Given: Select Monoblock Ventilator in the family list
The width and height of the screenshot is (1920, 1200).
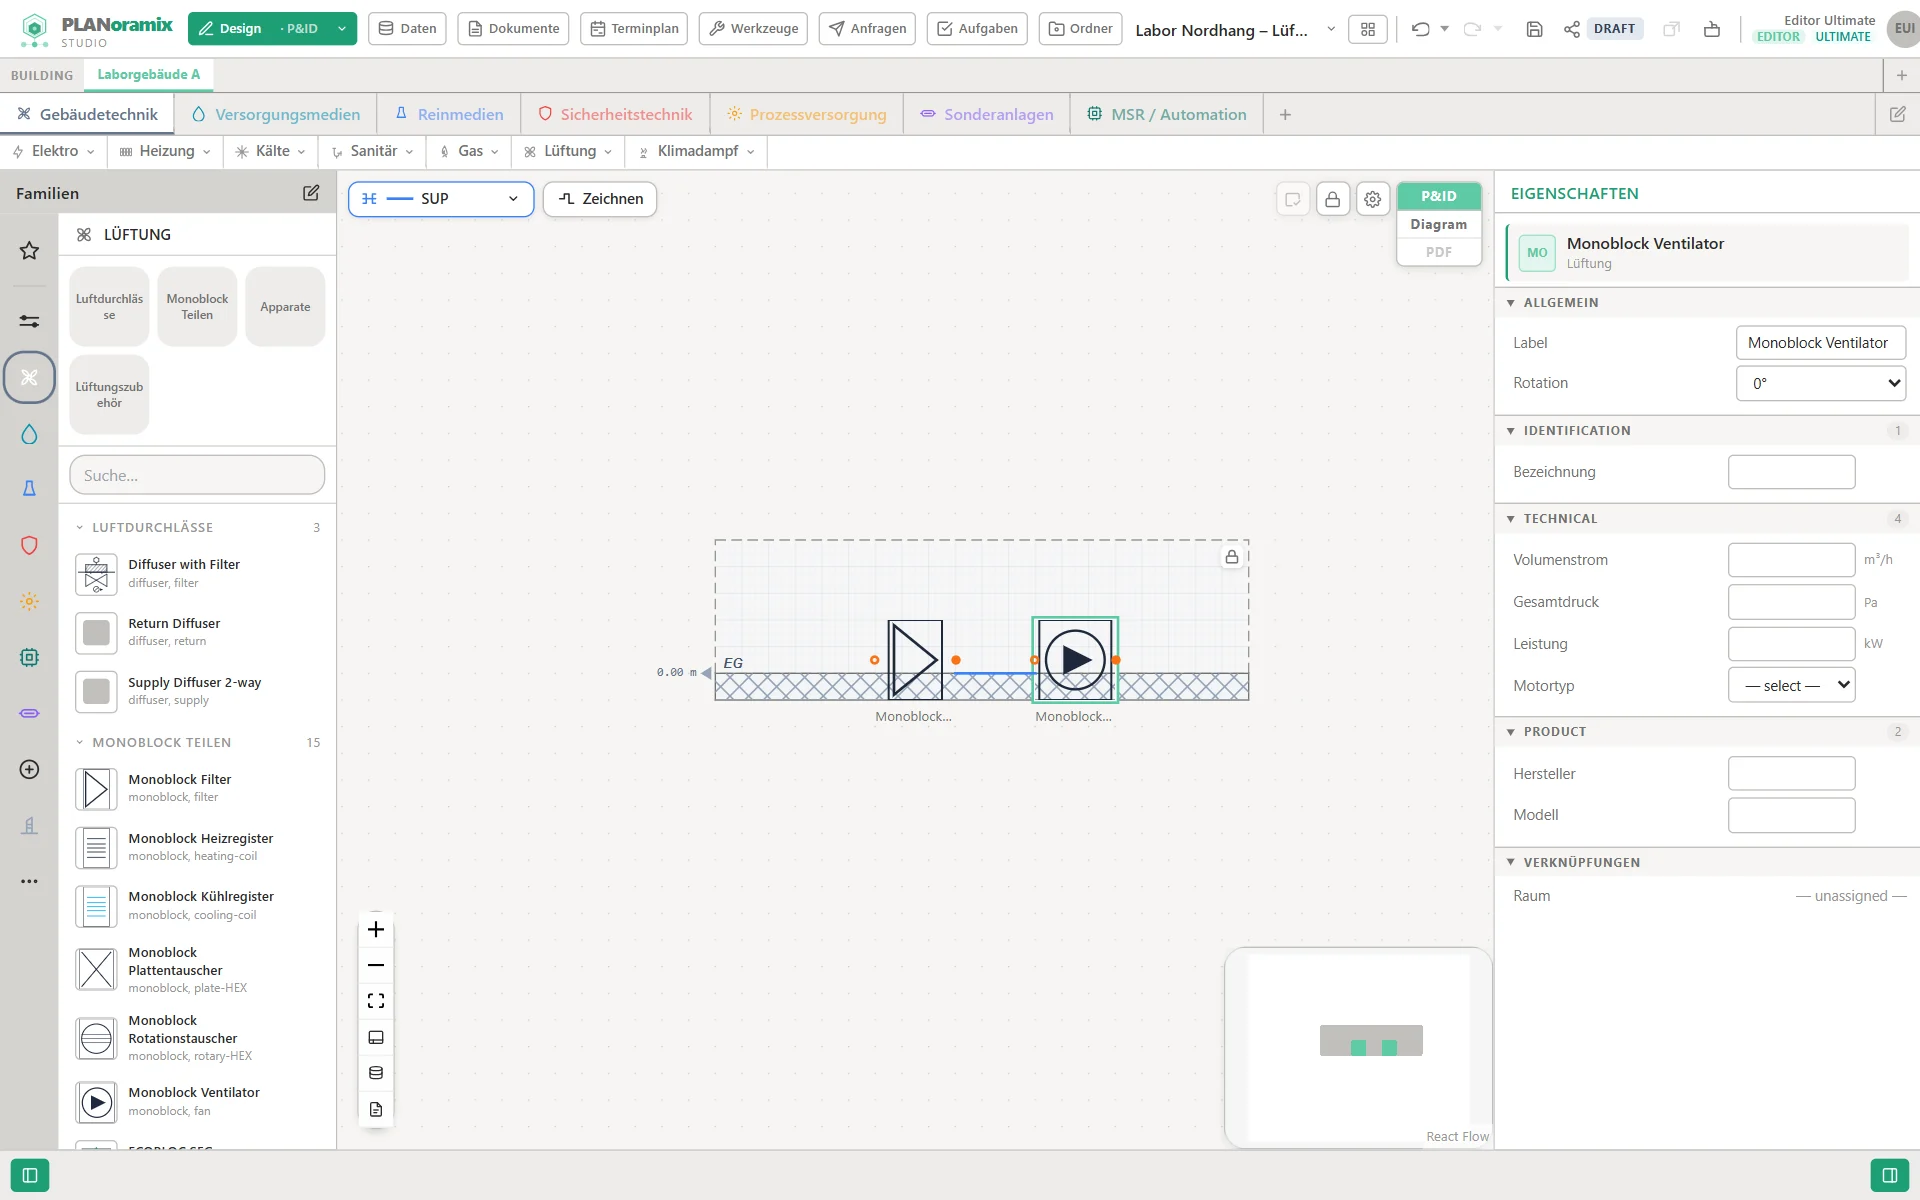Looking at the screenshot, I should pyautogui.click(x=197, y=1101).
